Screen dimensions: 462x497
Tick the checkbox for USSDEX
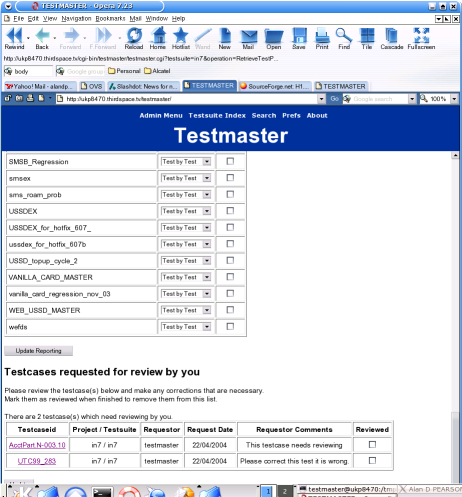coord(230,211)
